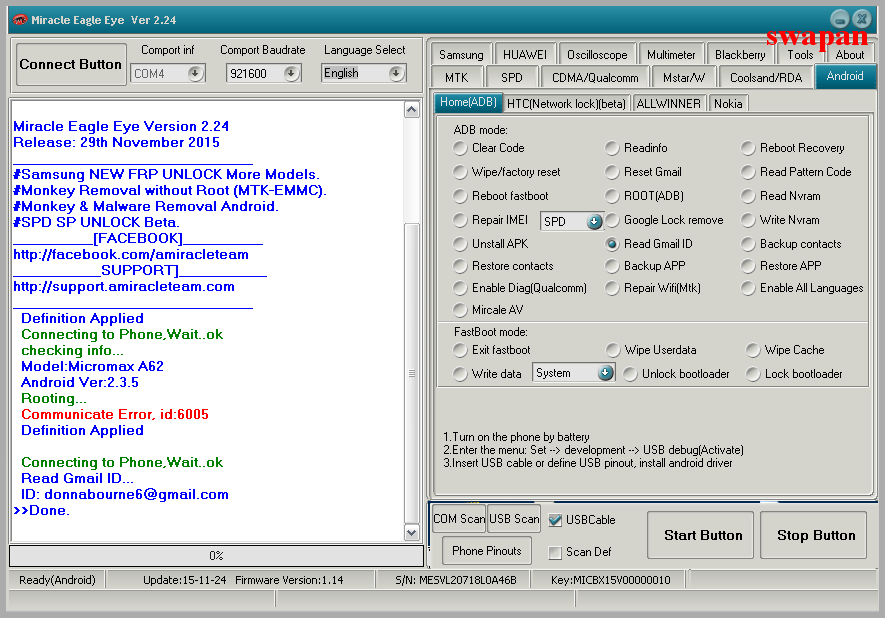885x618 pixels.
Task: Click the 0% progress bar
Action: [216, 555]
